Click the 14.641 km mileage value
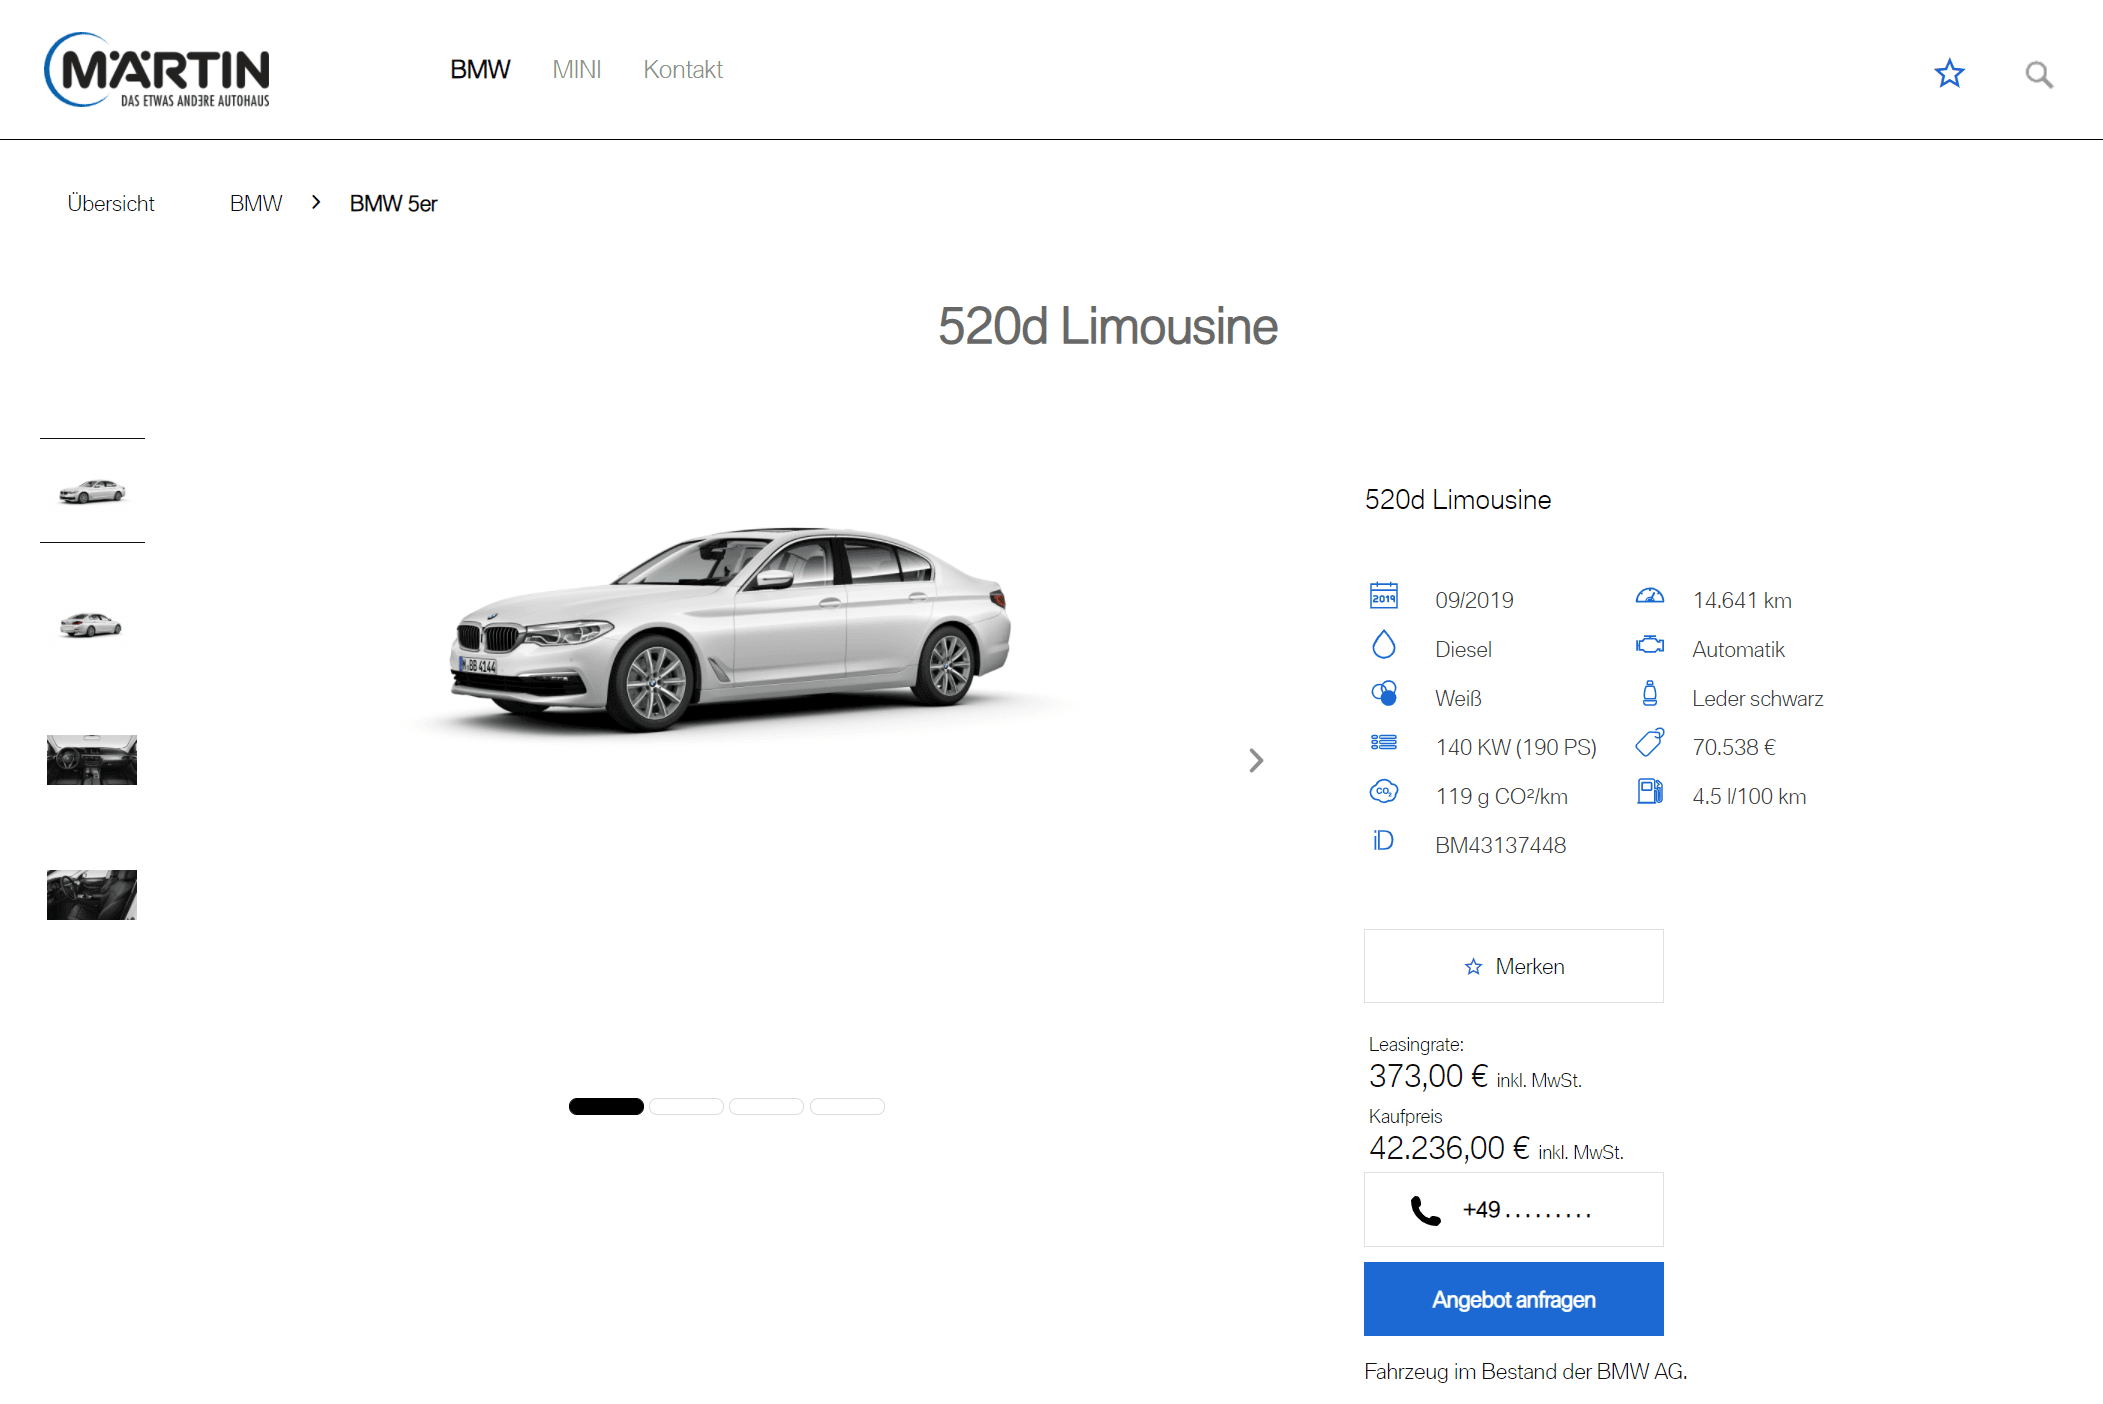Viewport: 2103px width, 1404px height. (1742, 600)
